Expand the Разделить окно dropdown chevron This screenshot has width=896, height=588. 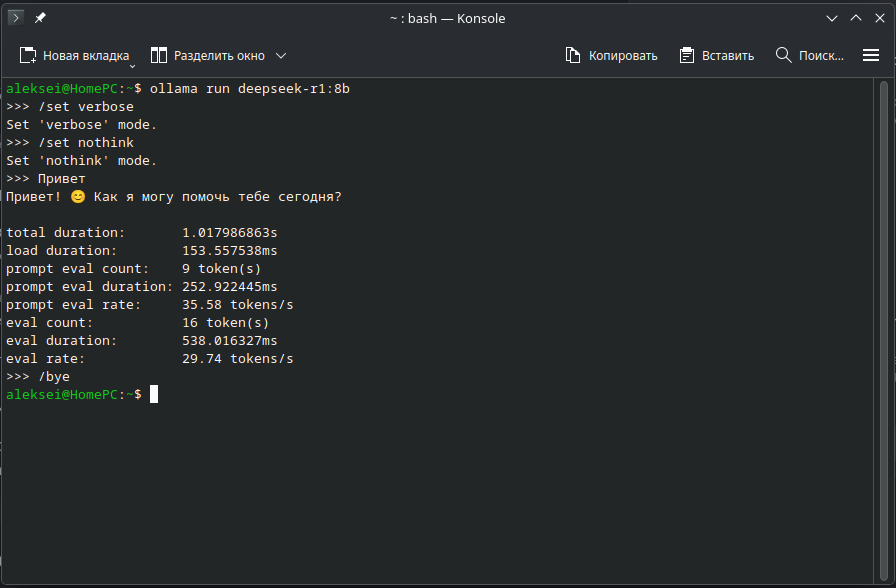(281, 55)
